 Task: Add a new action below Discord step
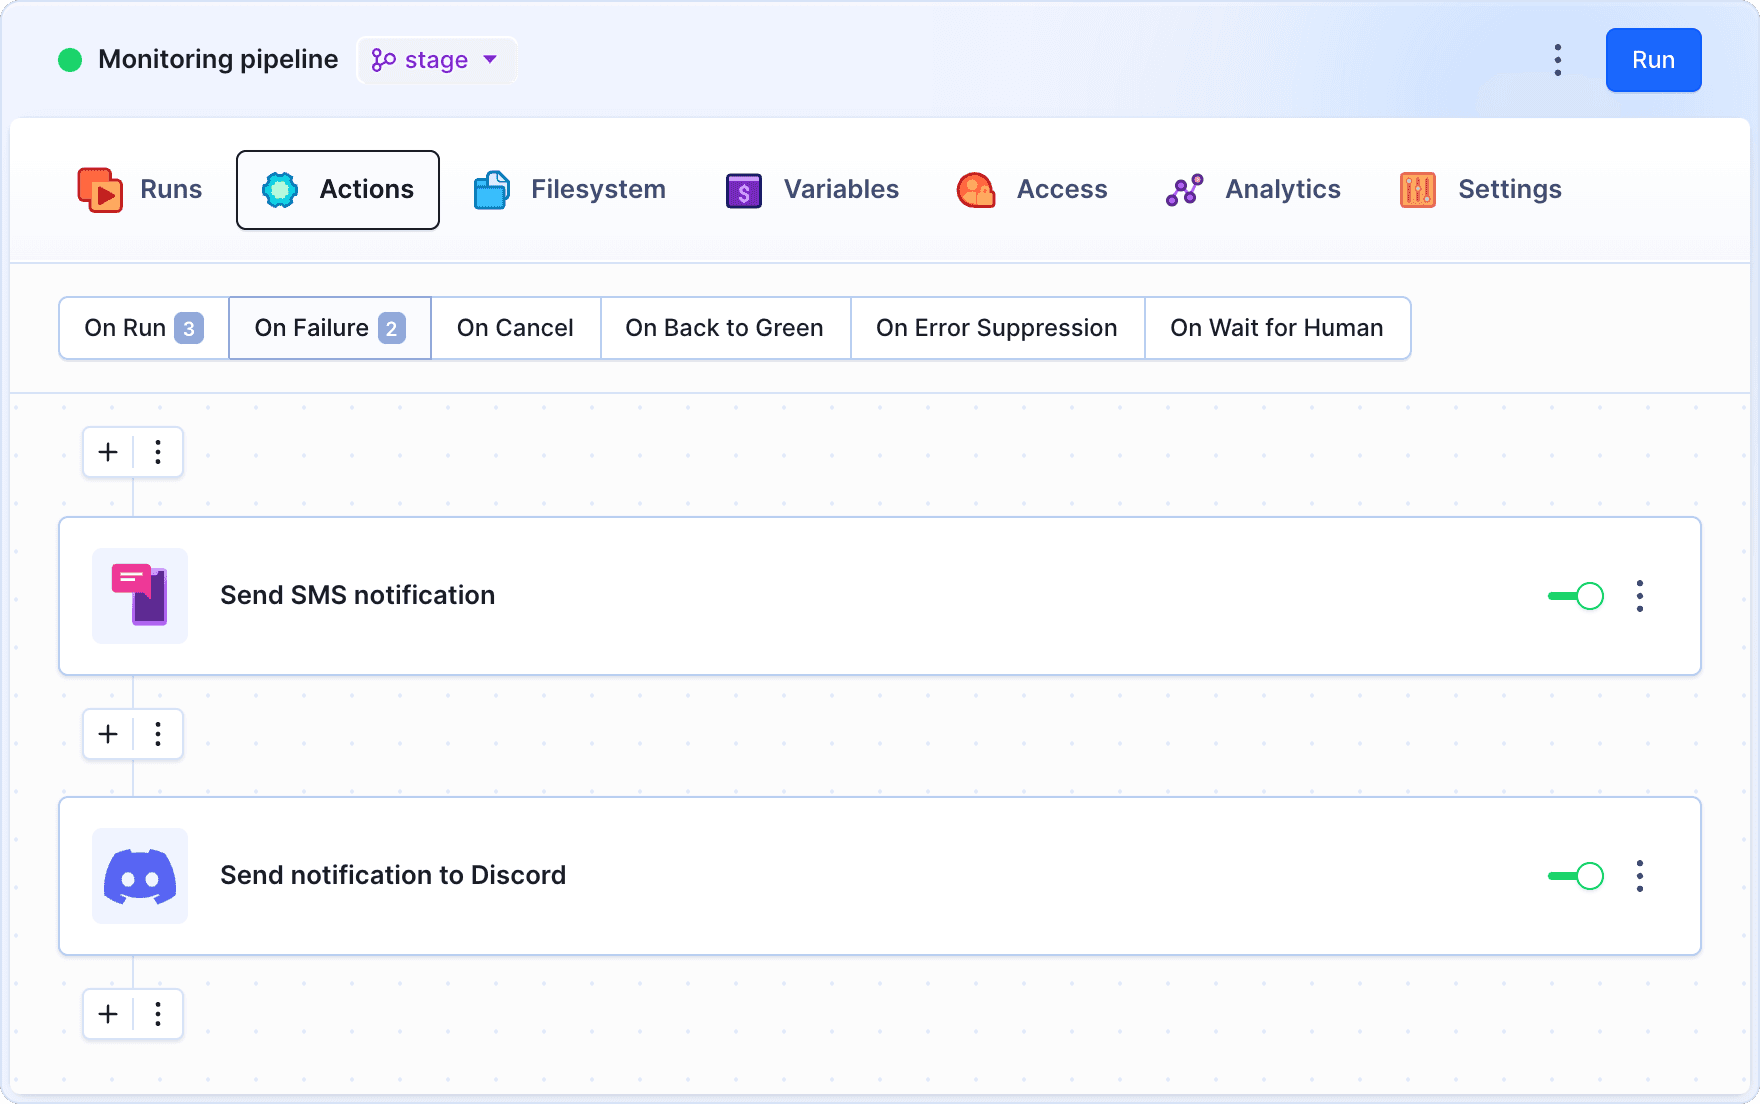tap(107, 1014)
